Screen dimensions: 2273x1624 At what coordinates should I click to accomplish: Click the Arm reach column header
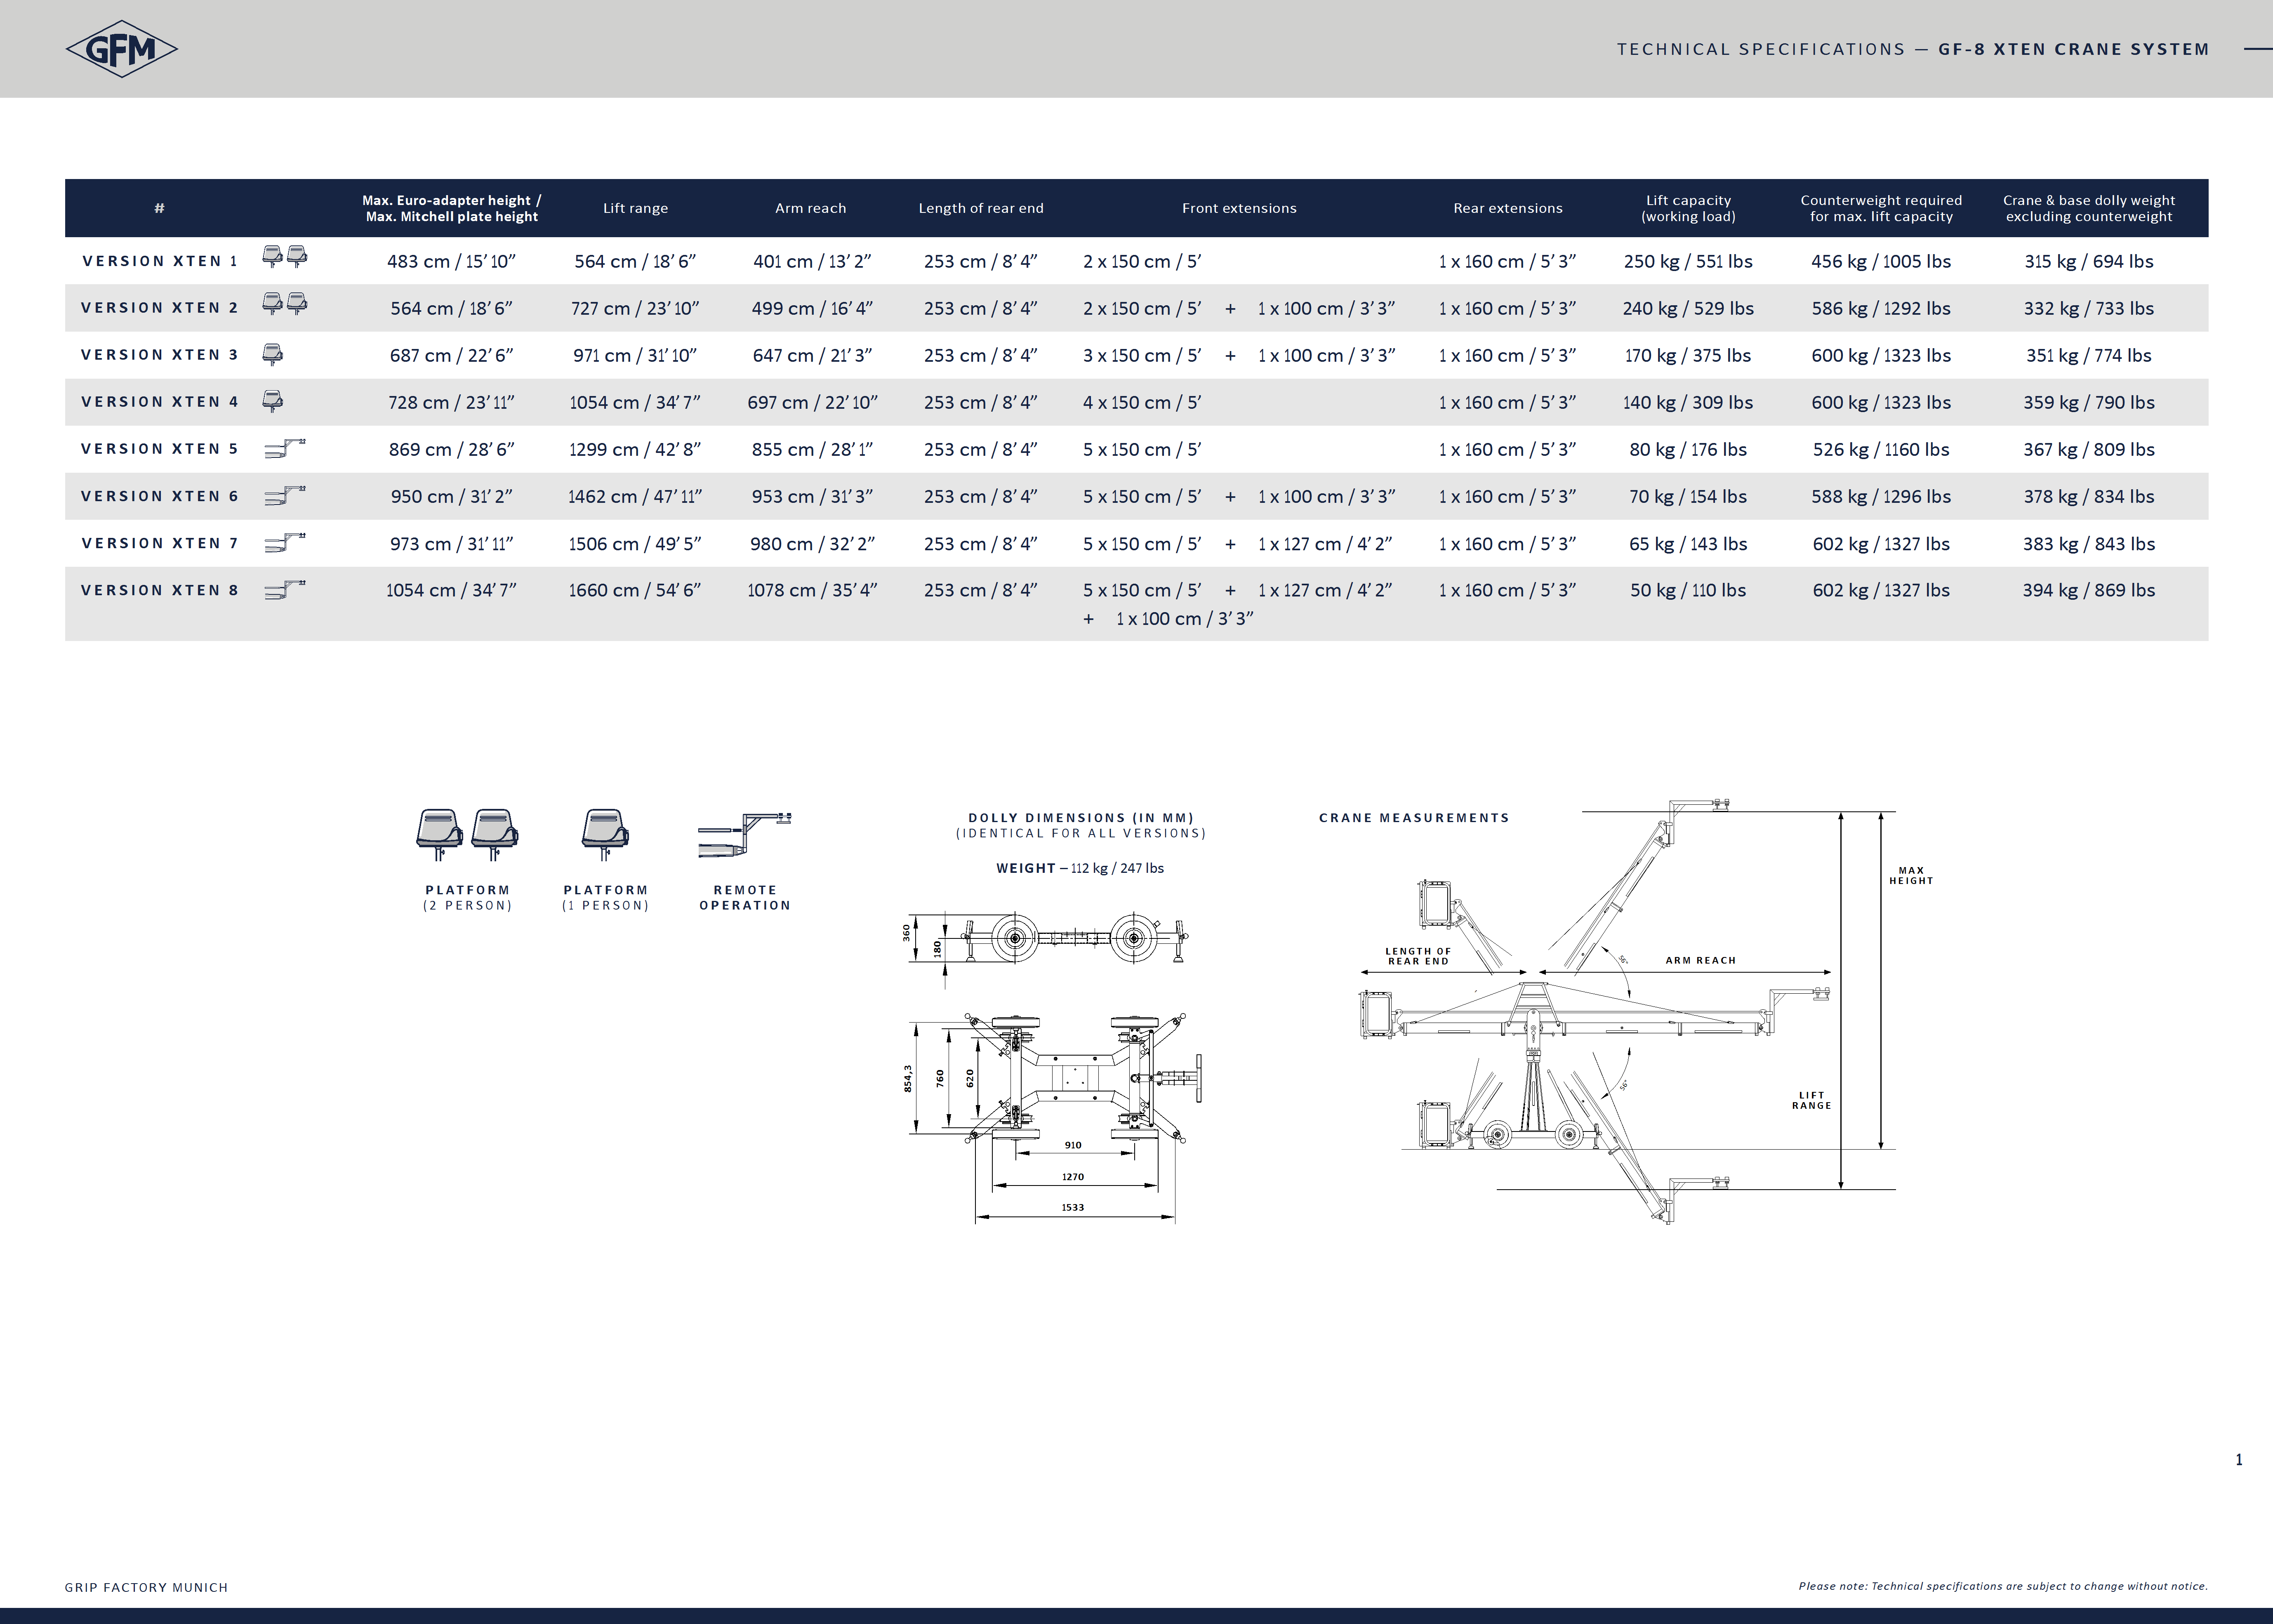810,208
